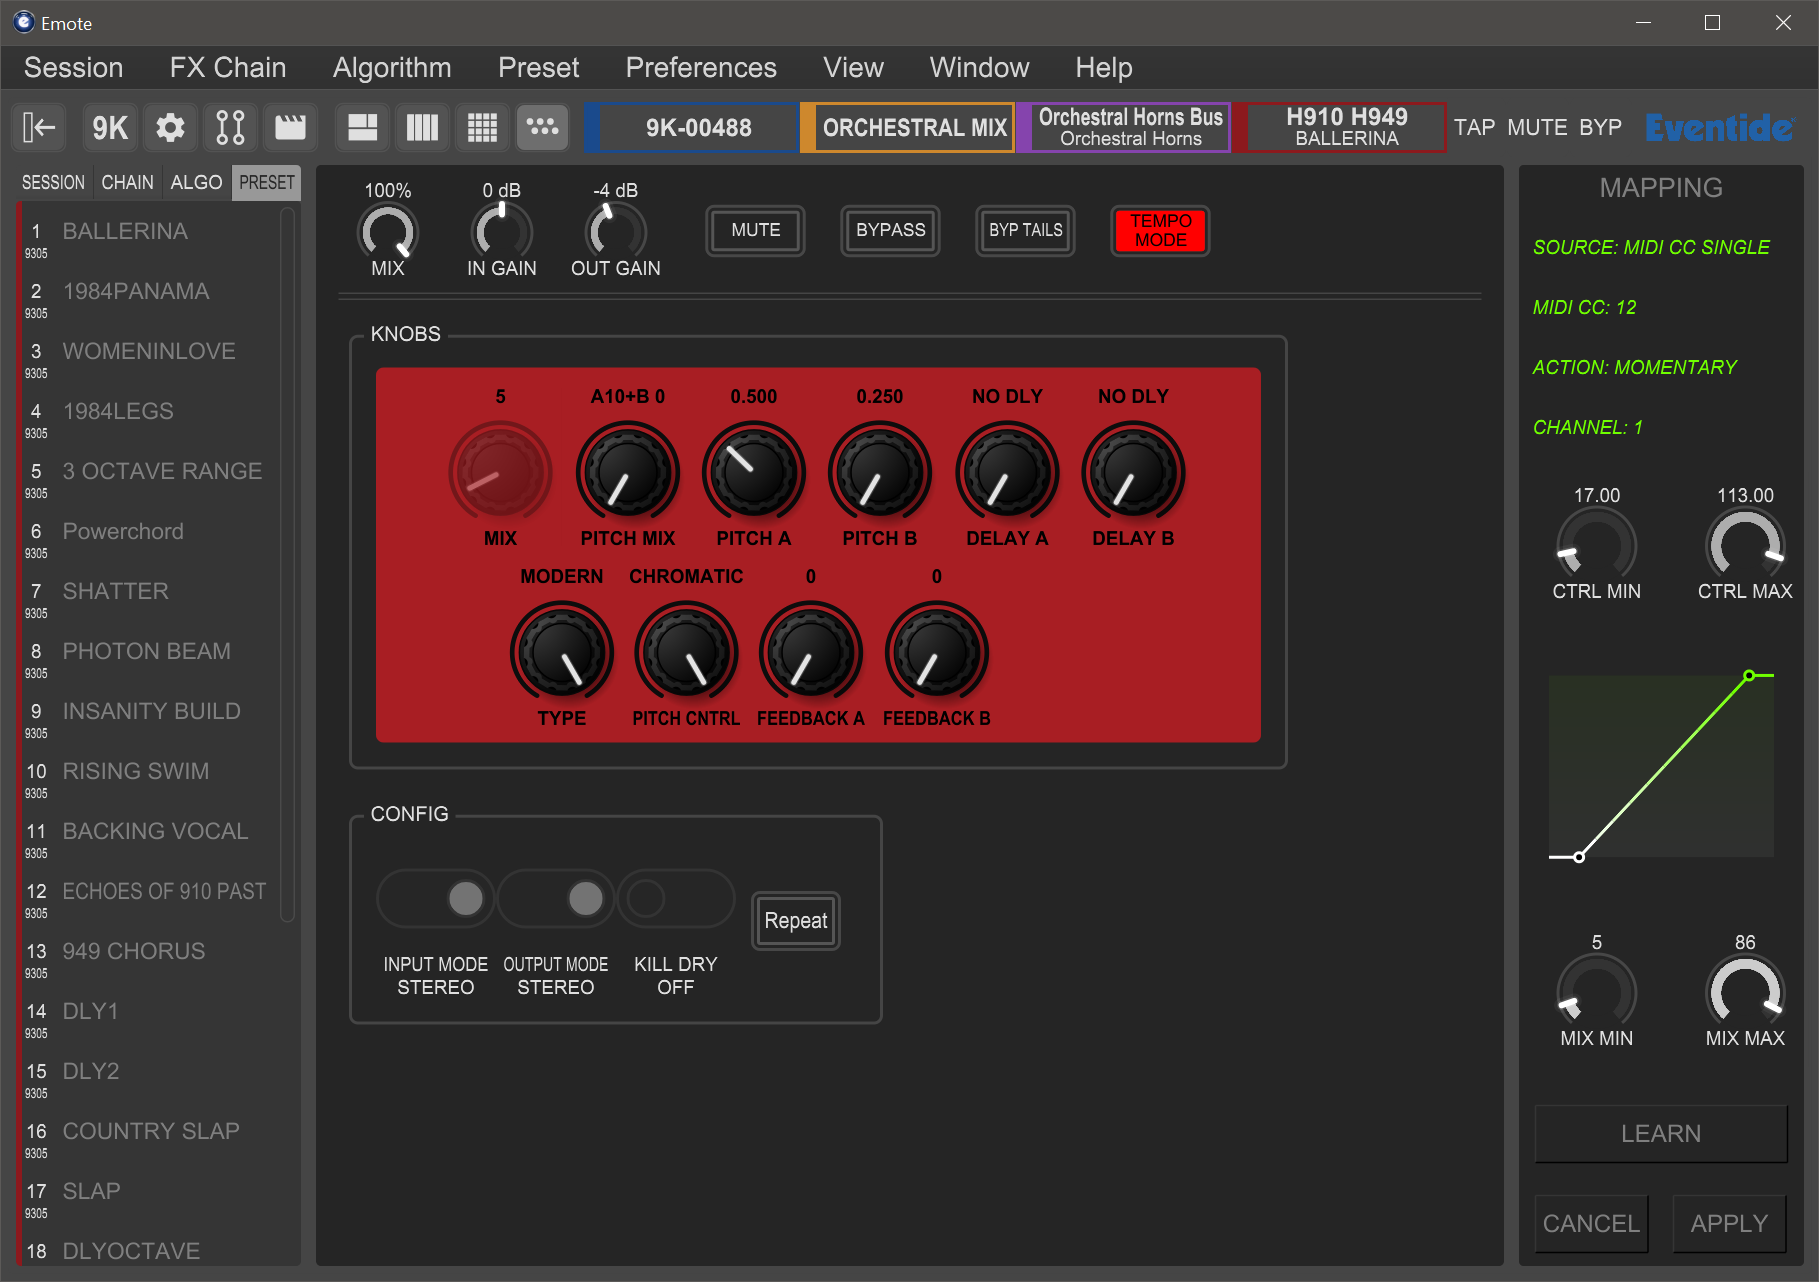Open the Help menu
Viewport: 1819px width, 1282px height.
click(1104, 68)
